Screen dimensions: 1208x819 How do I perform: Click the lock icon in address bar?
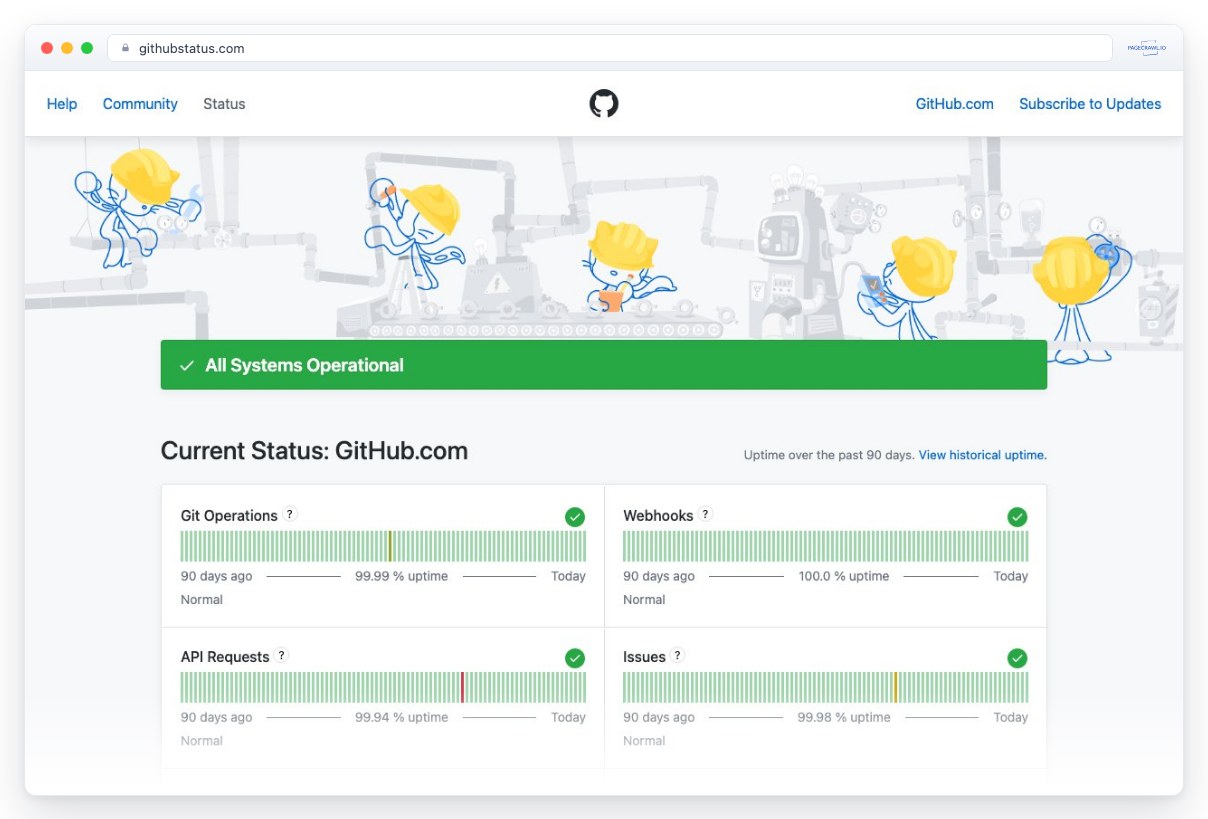[x=126, y=48]
